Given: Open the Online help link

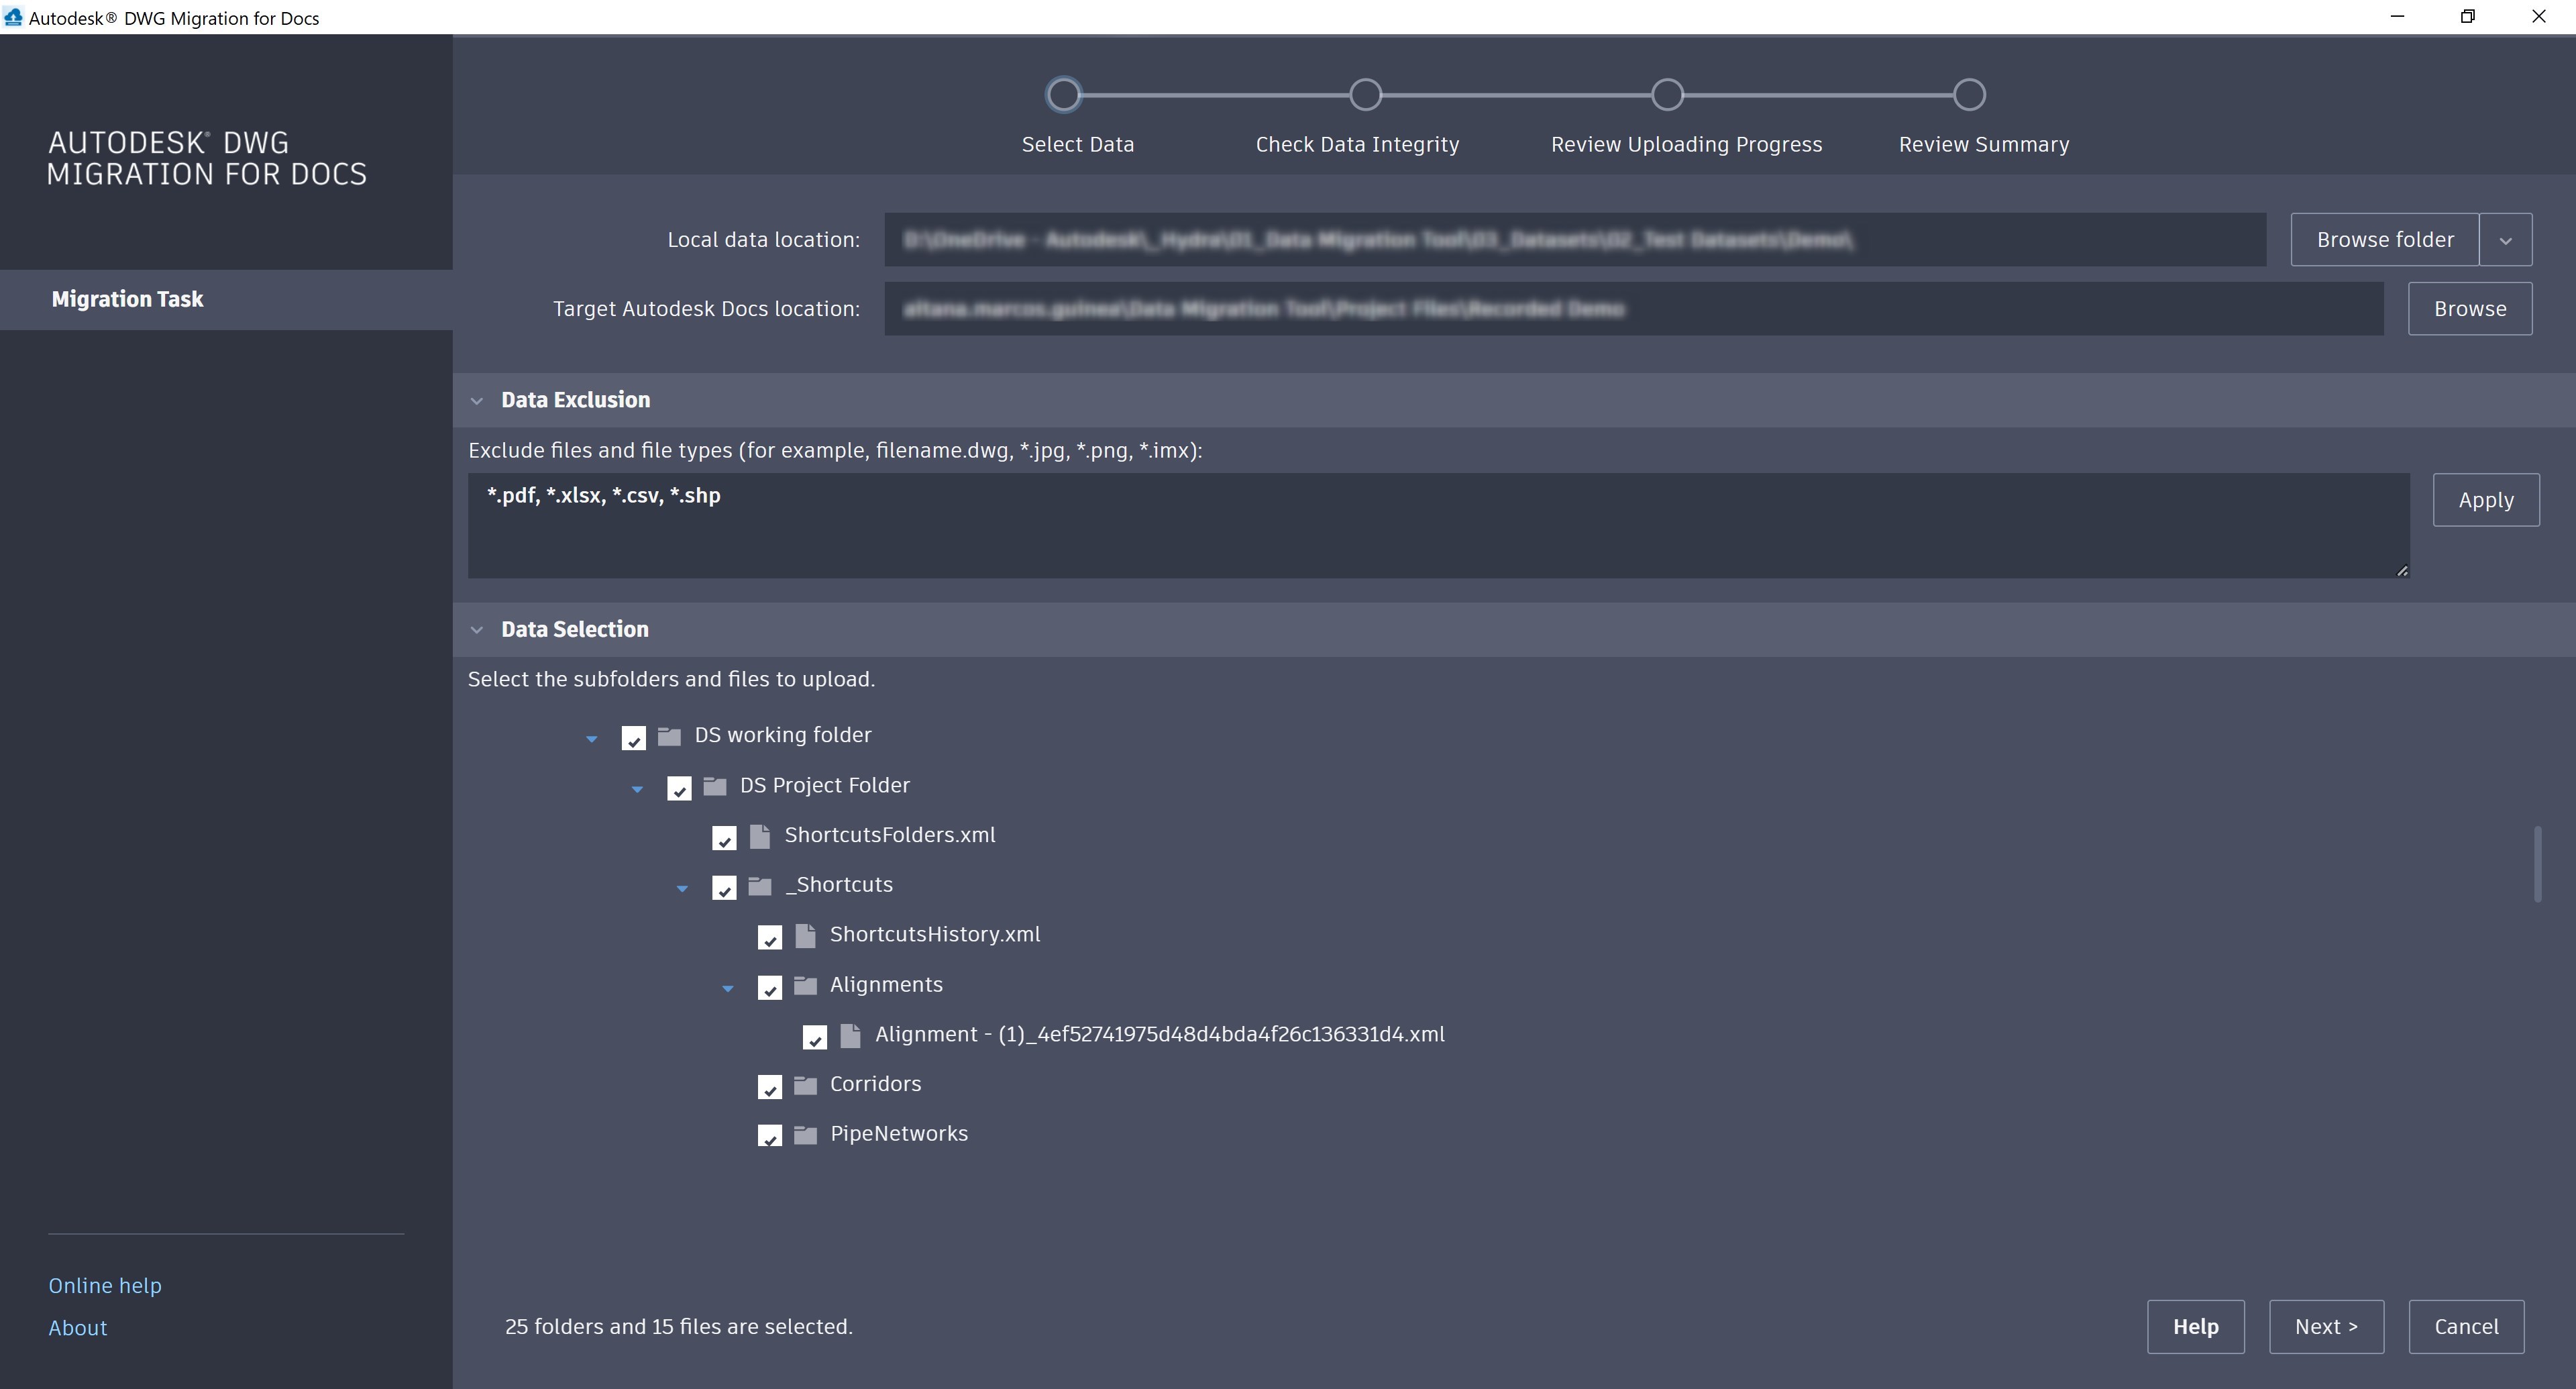Looking at the screenshot, I should pos(105,1285).
